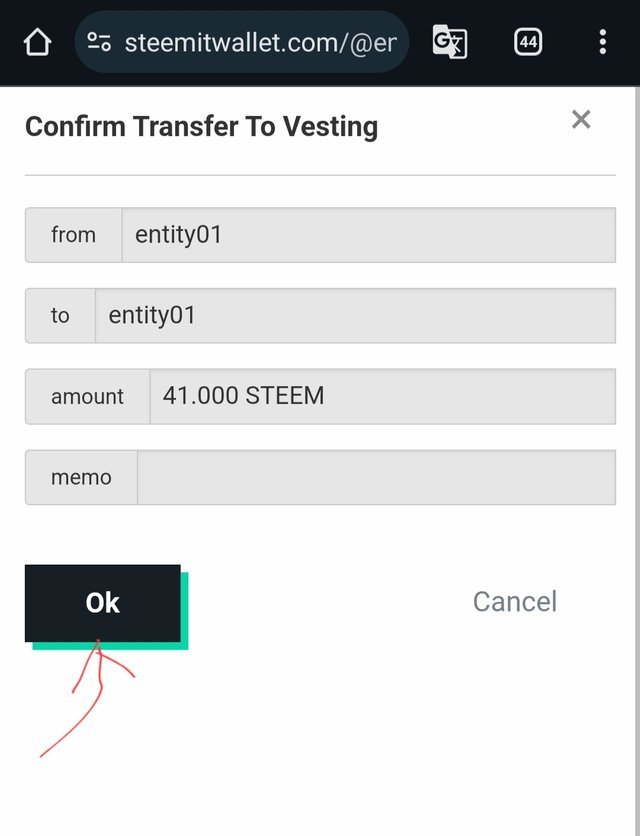Click the "from" field label
The height and width of the screenshot is (836, 640).
pyautogui.click(x=73, y=235)
